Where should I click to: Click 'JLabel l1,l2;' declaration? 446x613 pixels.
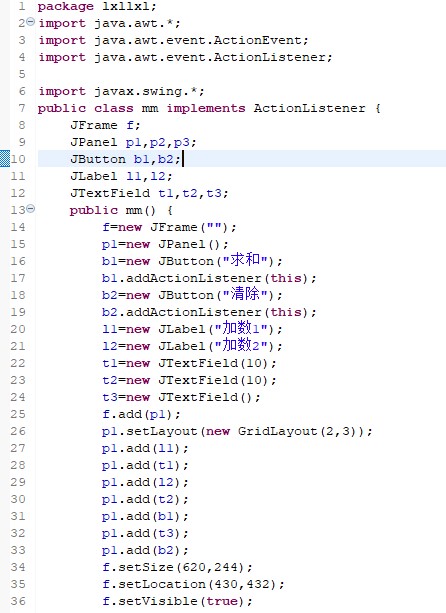pos(121,176)
